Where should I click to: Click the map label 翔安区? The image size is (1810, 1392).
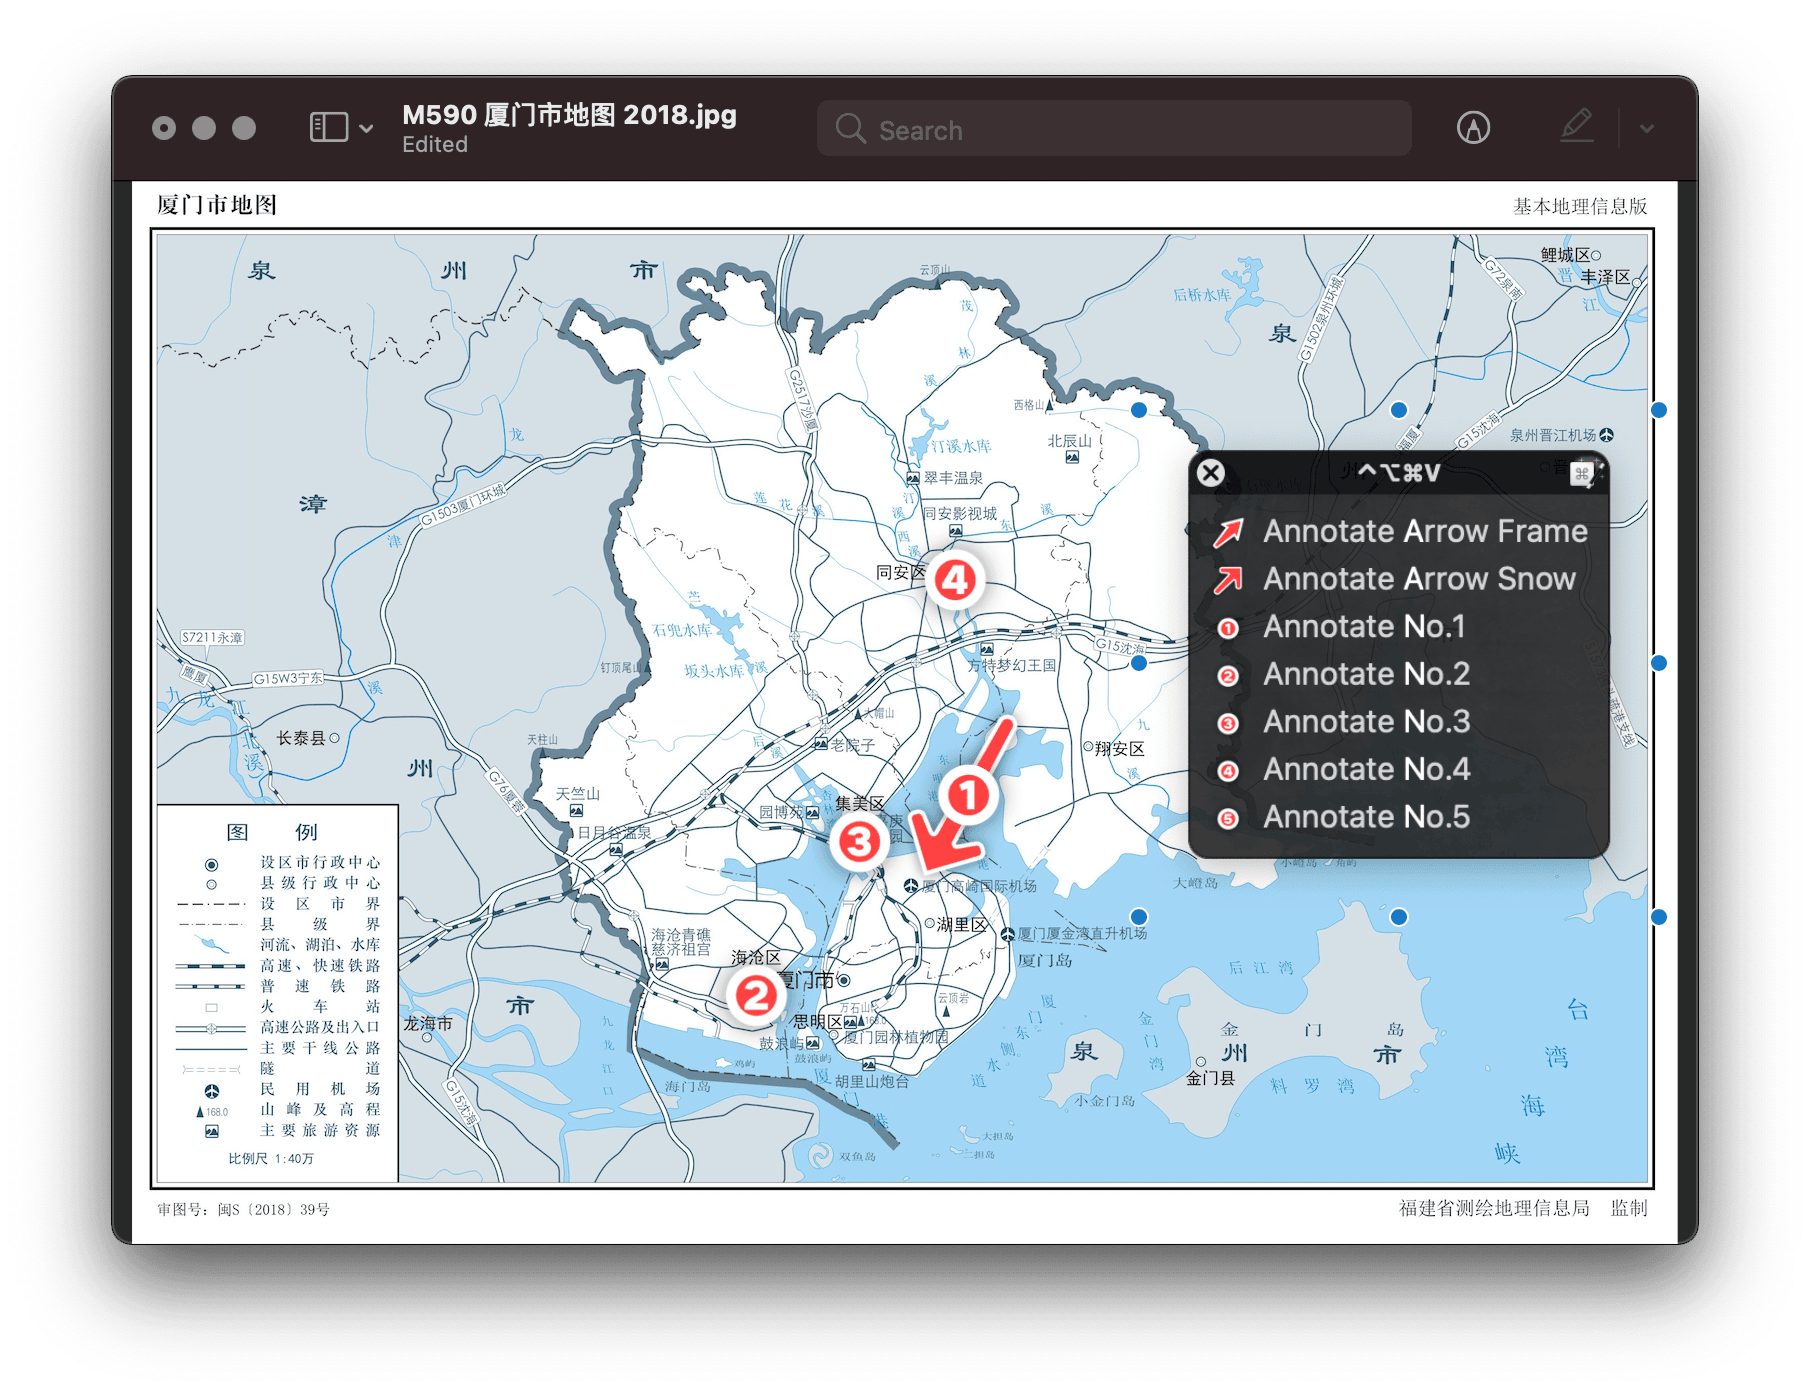coord(1120,749)
